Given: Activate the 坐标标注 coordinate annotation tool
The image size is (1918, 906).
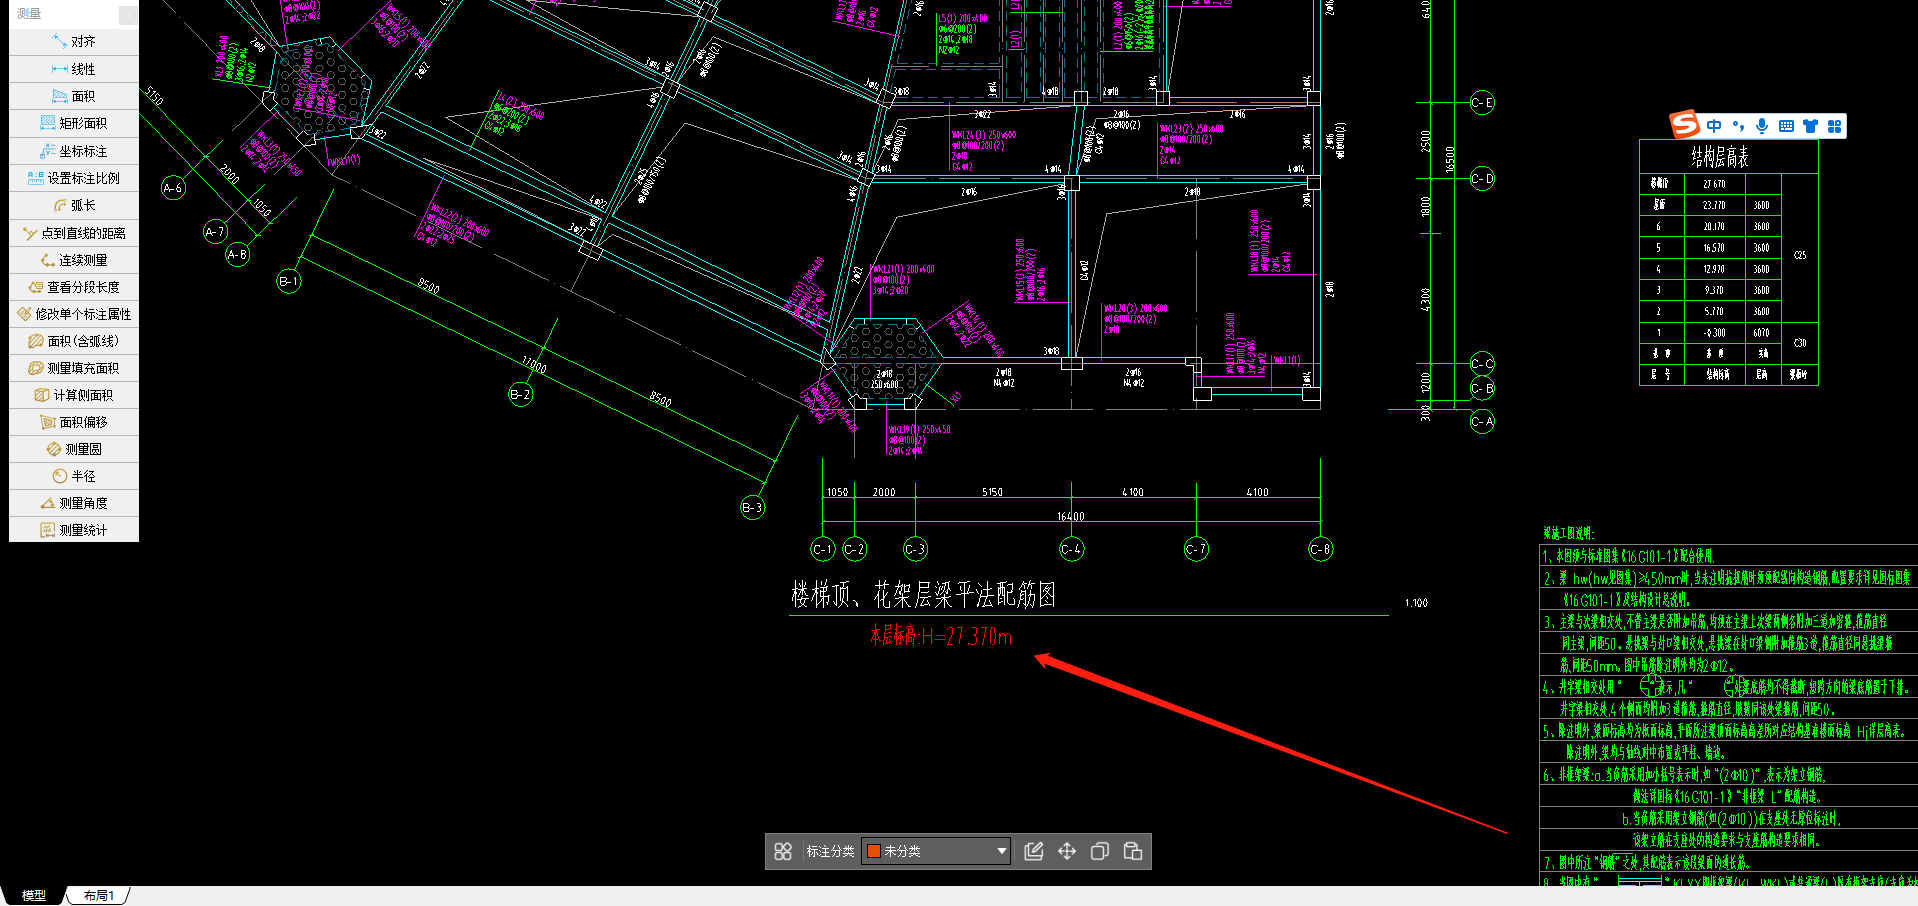Looking at the screenshot, I should click(x=74, y=151).
